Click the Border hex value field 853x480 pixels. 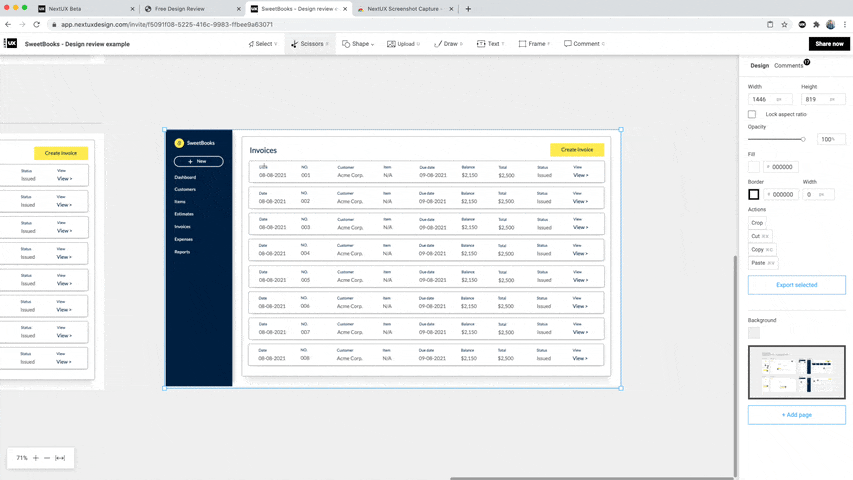(x=781, y=194)
